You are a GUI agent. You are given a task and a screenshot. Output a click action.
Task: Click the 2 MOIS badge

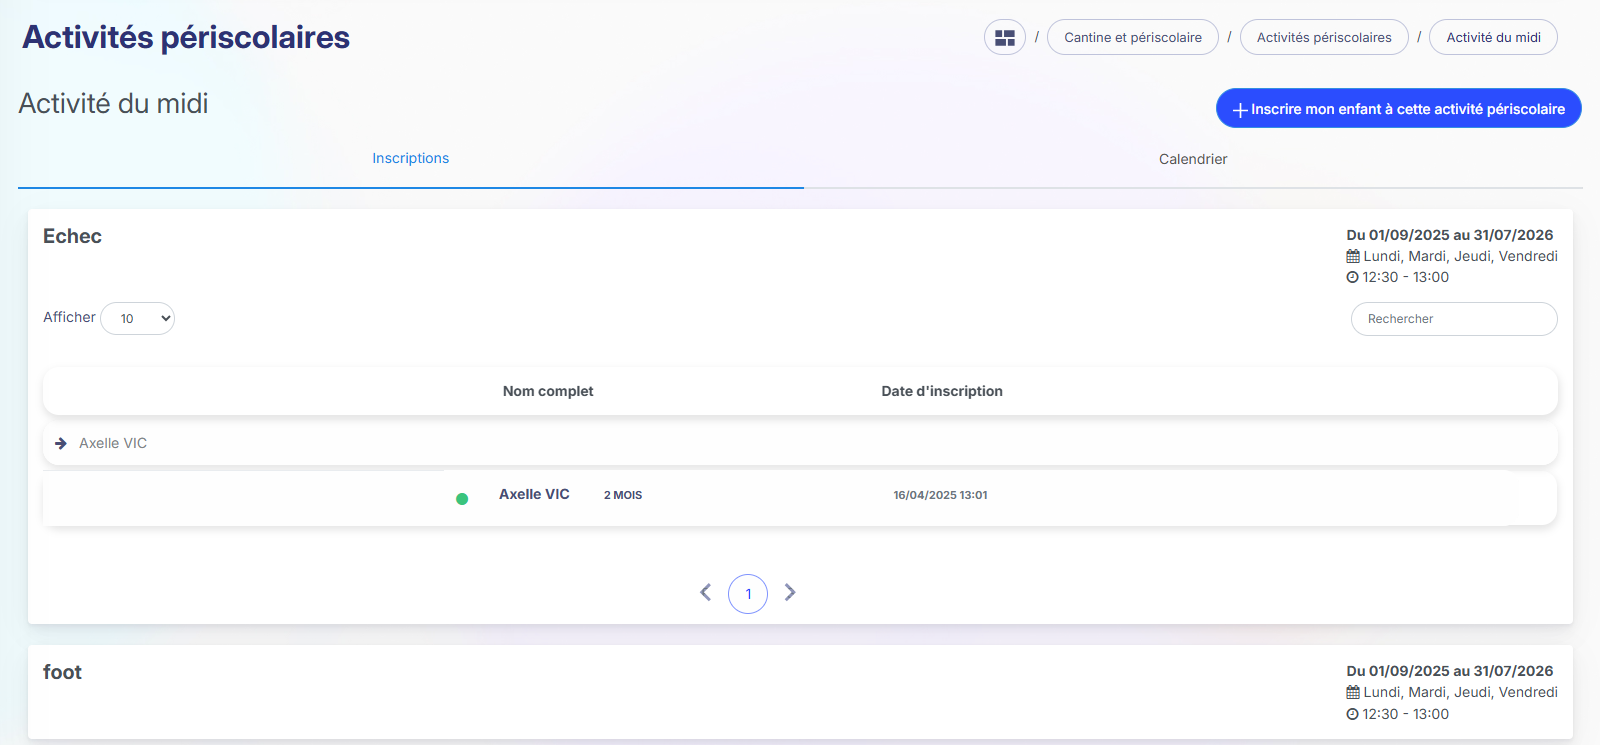click(x=623, y=495)
